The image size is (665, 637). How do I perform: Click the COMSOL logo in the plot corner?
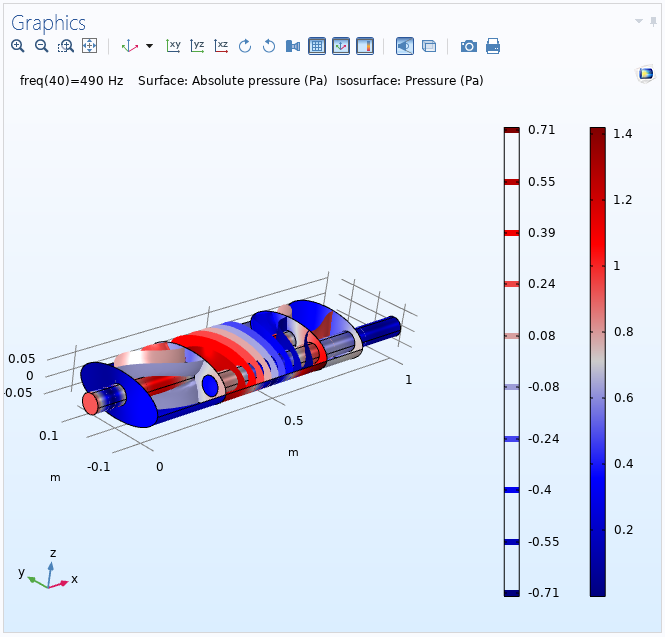pos(646,74)
